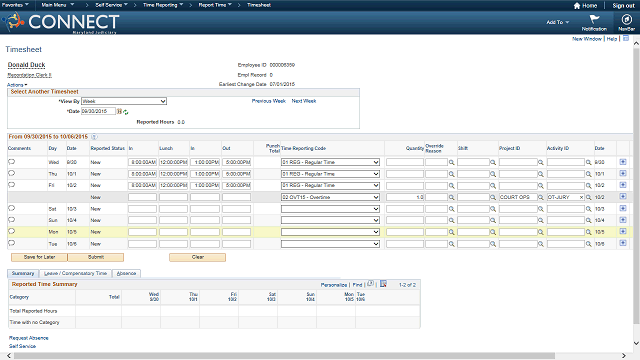Viewport: 640px width, 360px height.
Task: Click the Personalize link in summary grid
Action: 333,285
